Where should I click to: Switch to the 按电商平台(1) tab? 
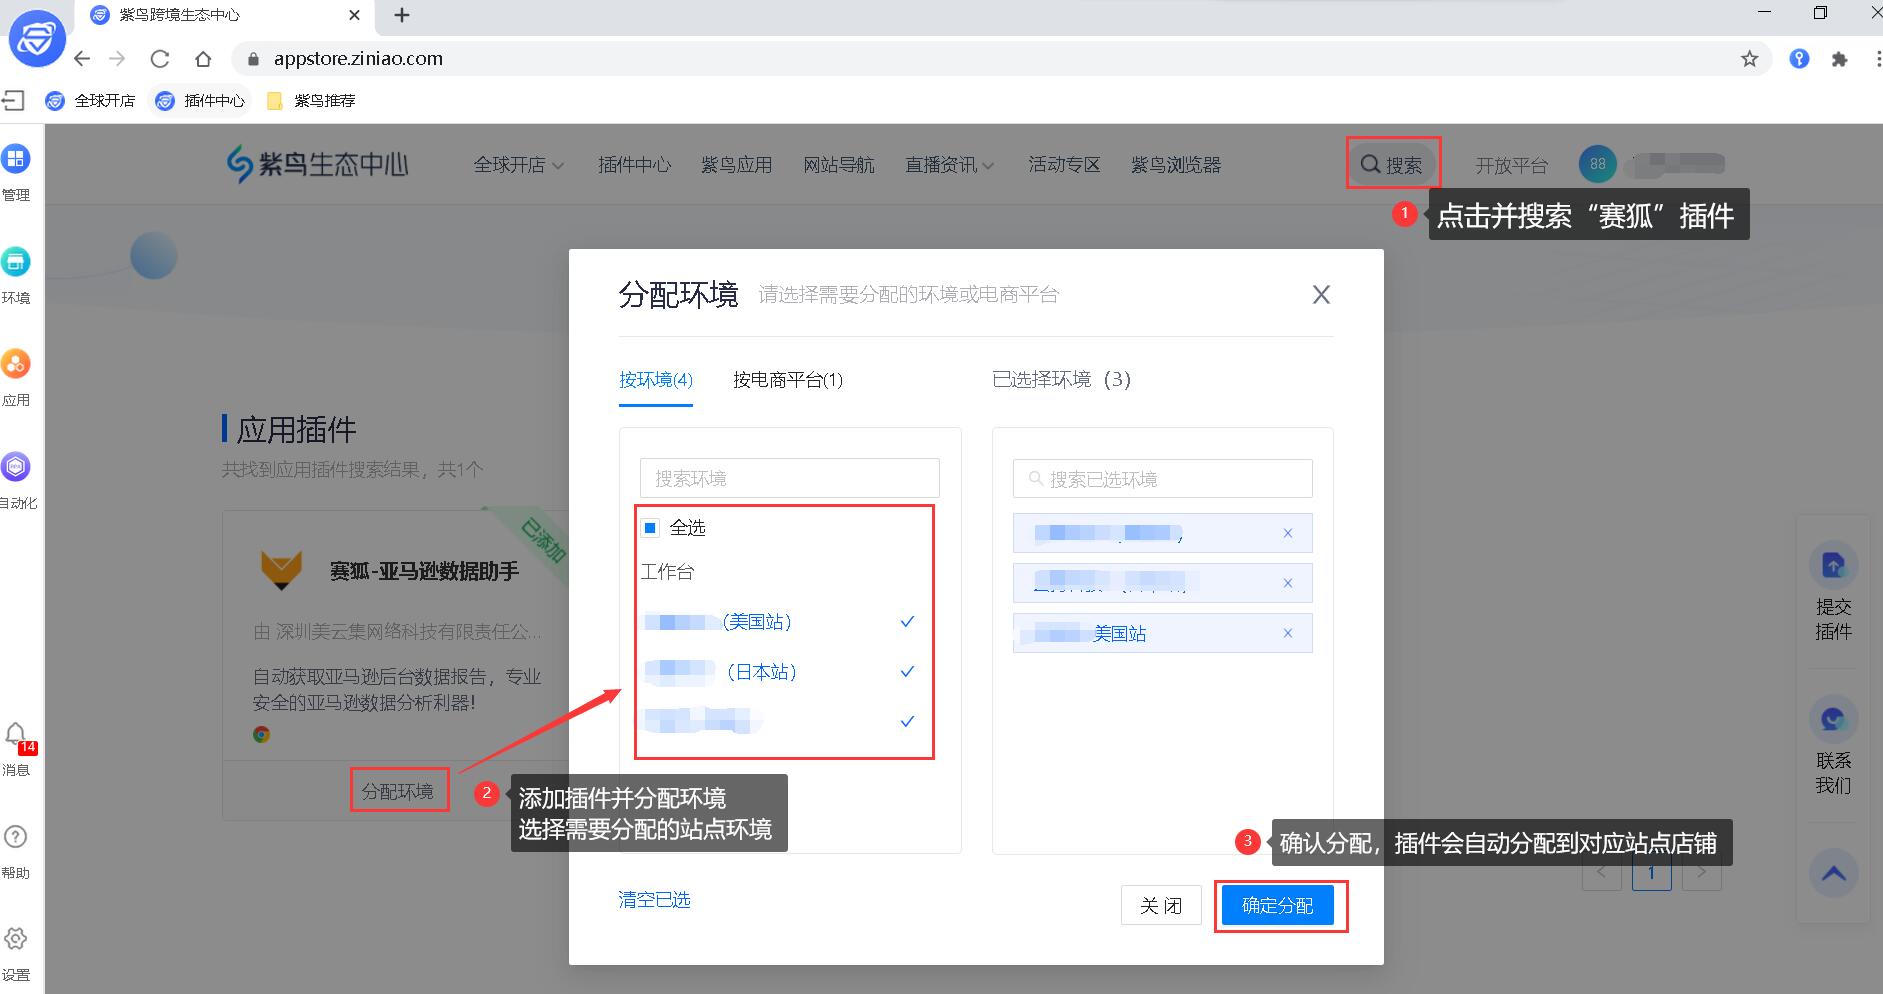(788, 380)
